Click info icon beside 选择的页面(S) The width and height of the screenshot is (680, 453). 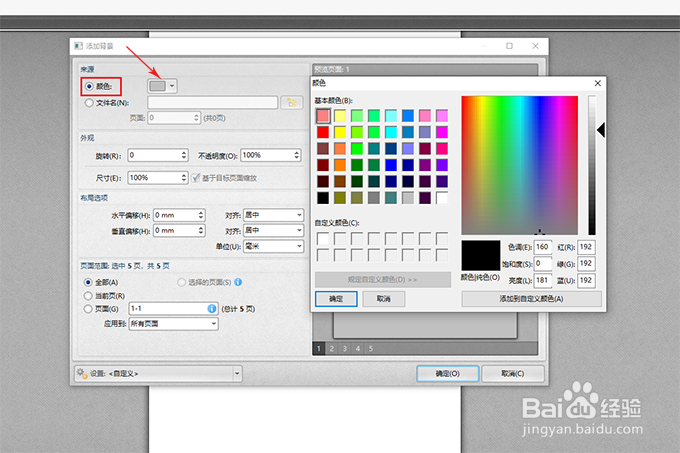click(238, 282)
